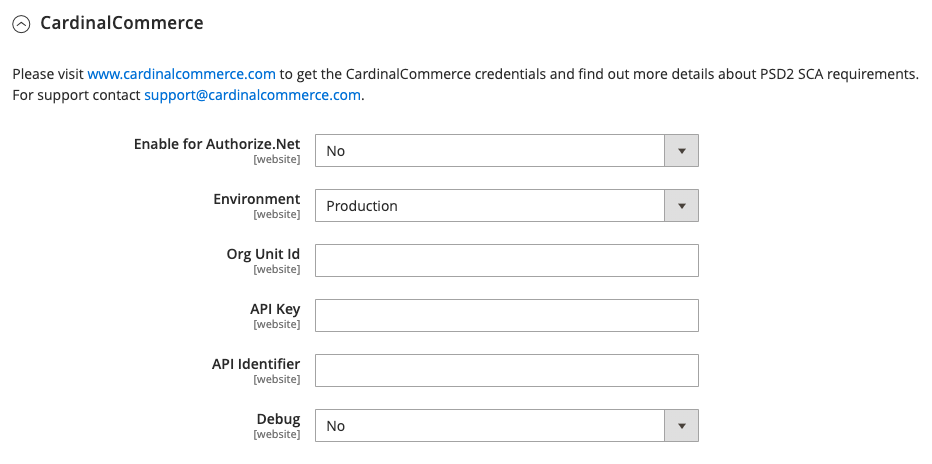Viewport: 932px width, 464px height.
Task: Click the Enable for Authorize.Net label
Action: pos(217,144)
